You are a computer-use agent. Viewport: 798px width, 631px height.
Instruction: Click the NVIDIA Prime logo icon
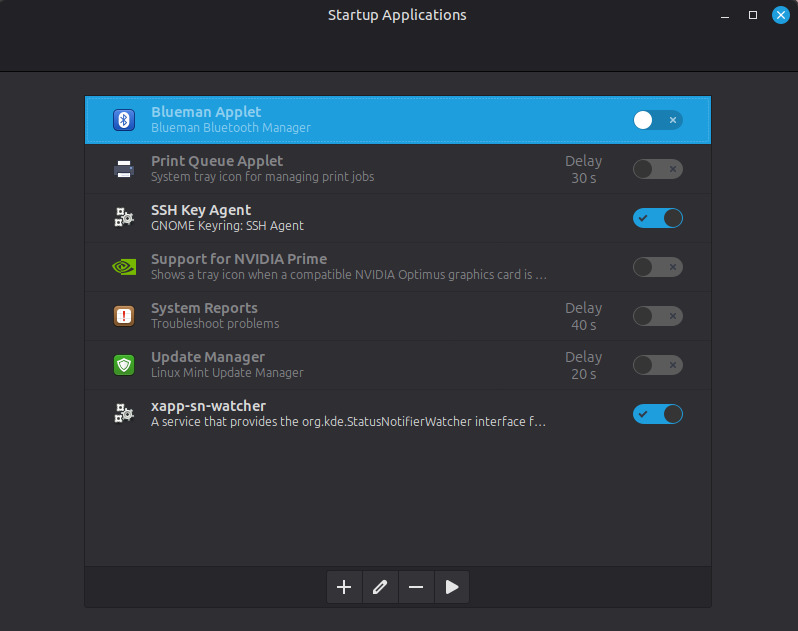124,267
